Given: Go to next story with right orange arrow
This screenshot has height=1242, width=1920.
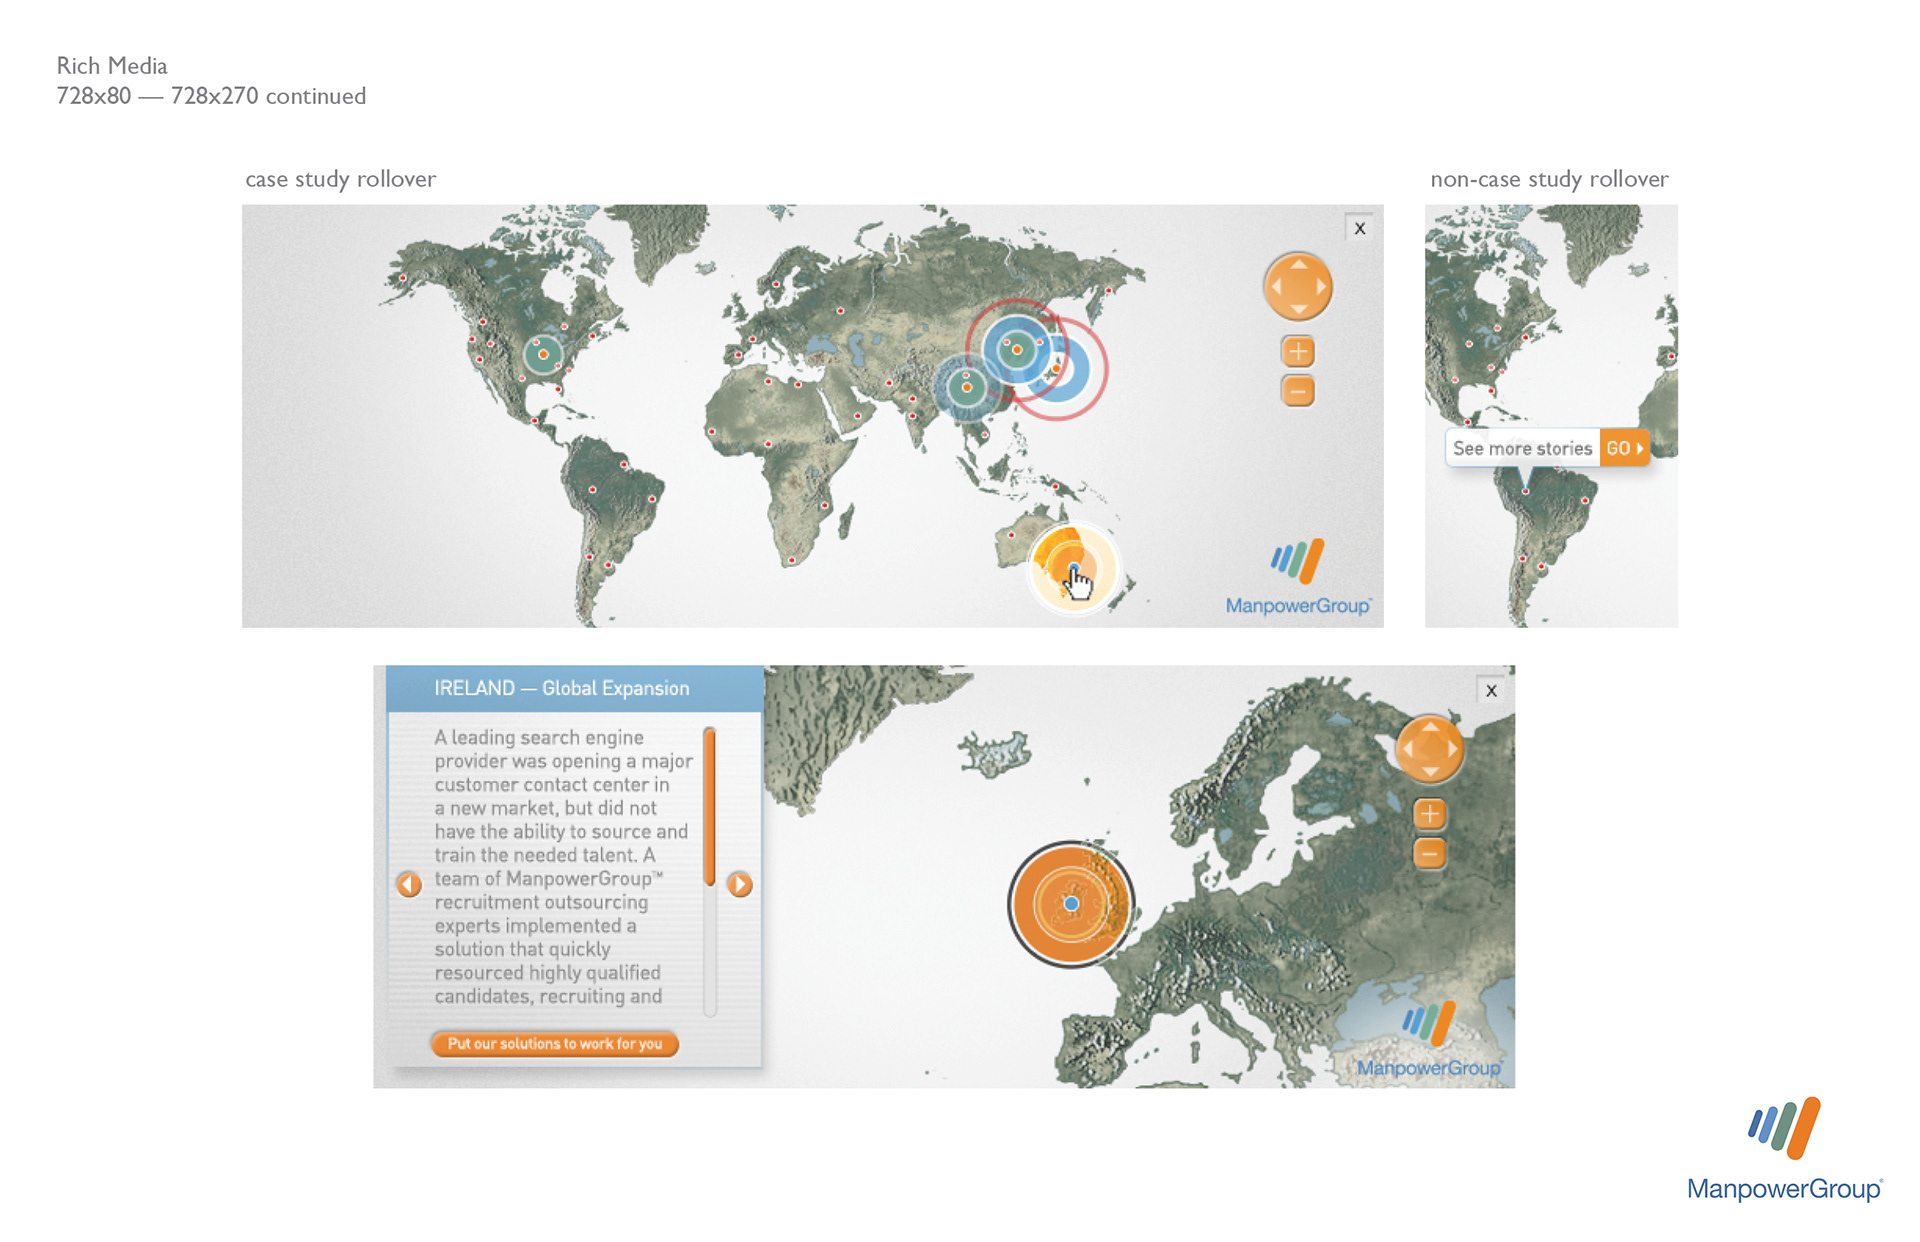Looking at the screenshot, I should 740,884.
